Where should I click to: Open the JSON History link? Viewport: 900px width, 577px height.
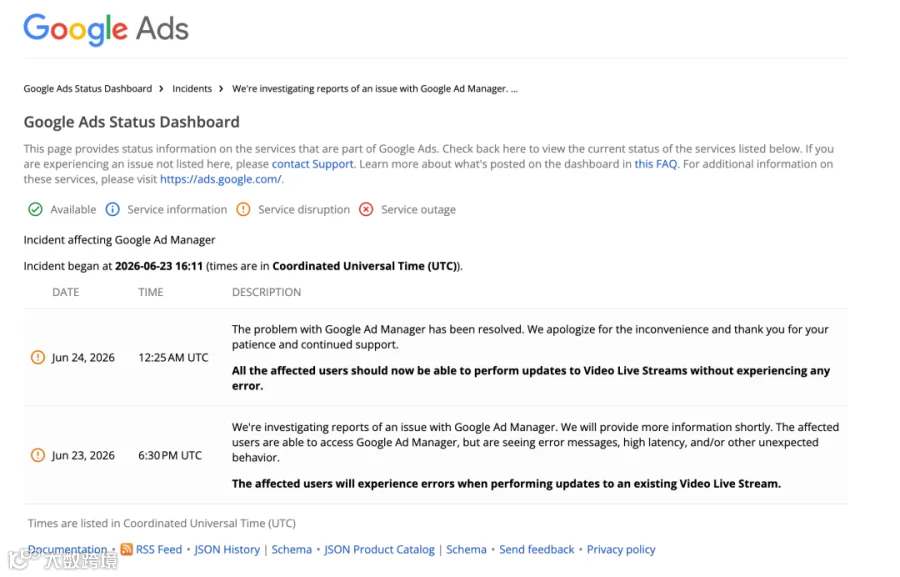(x=227, y=549)
